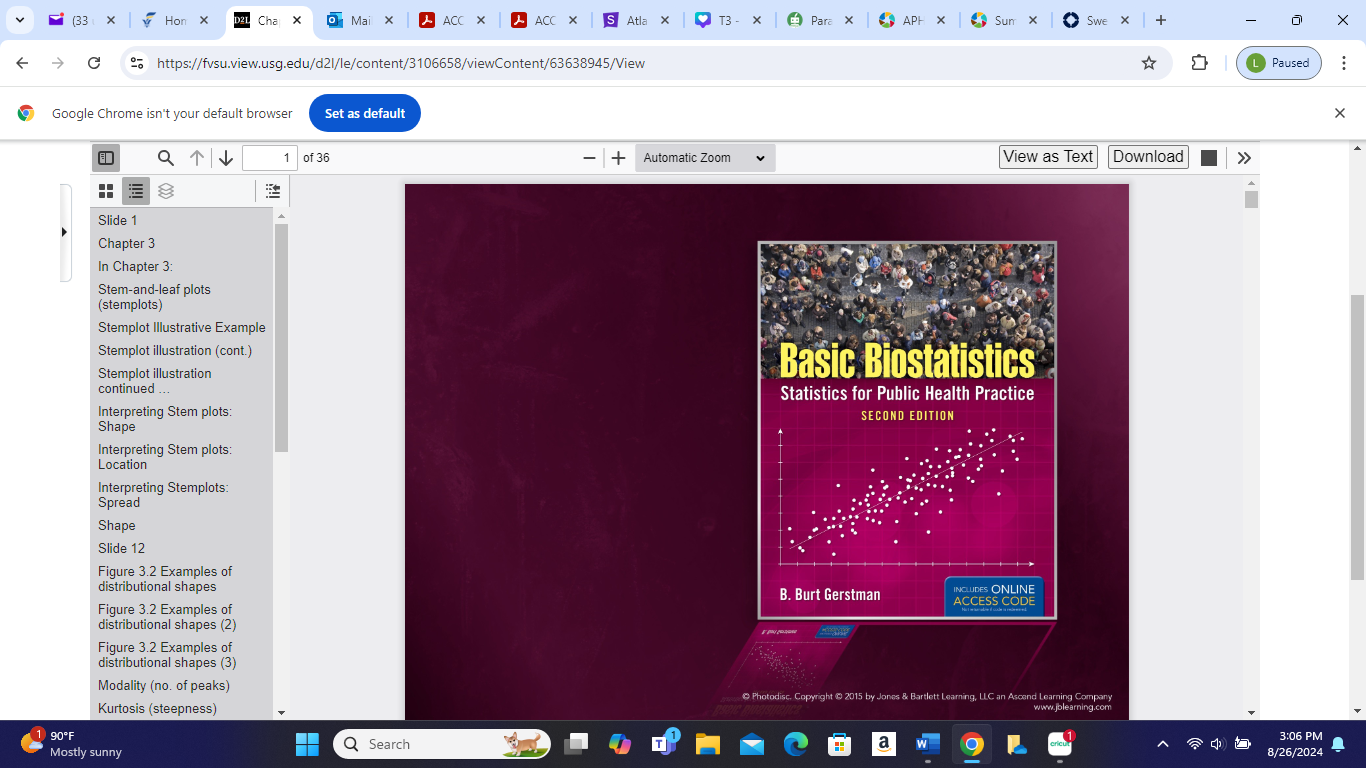Open the find-in-document magnifier tool
The image size is (1366, 768).
(x=166, y=158)
